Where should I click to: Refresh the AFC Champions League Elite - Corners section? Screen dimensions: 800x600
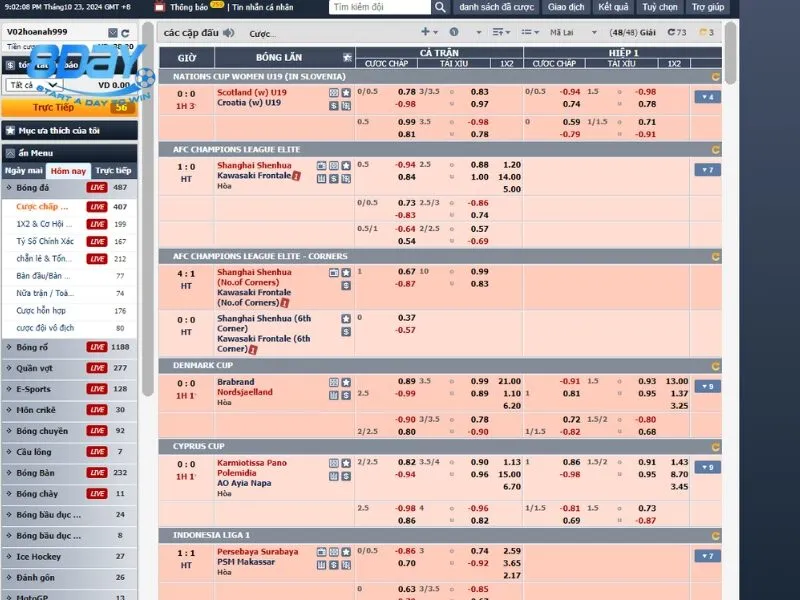coord(715,257)
